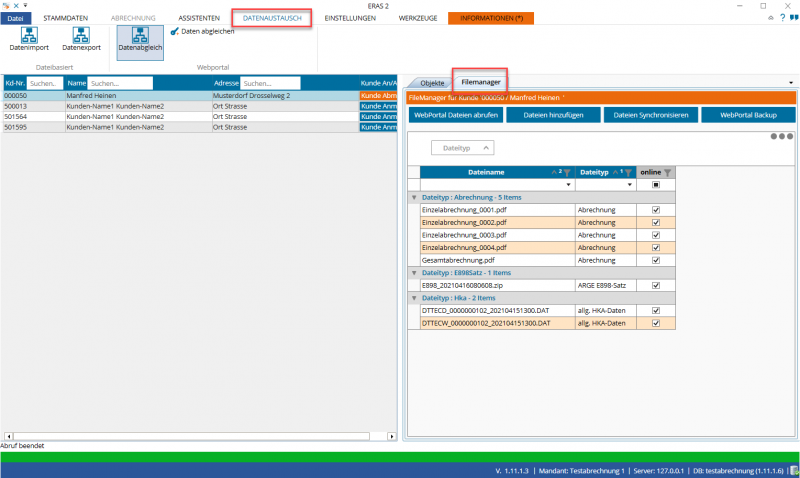Open the Dateityp filter dropdown arrow

point(630,185)
